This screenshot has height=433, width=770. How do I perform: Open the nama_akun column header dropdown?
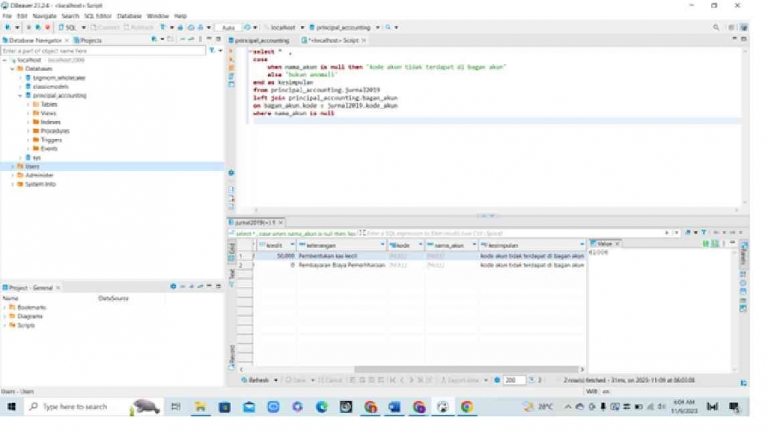(x=474, y=245)
